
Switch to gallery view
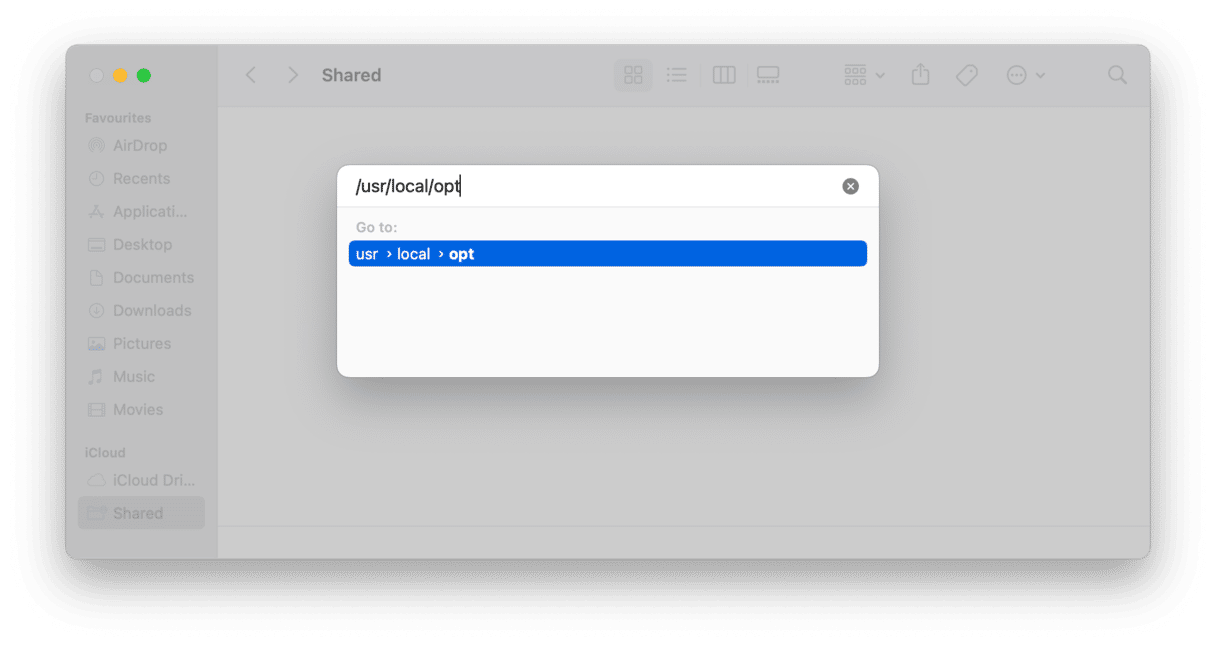(x=768, y=75)
